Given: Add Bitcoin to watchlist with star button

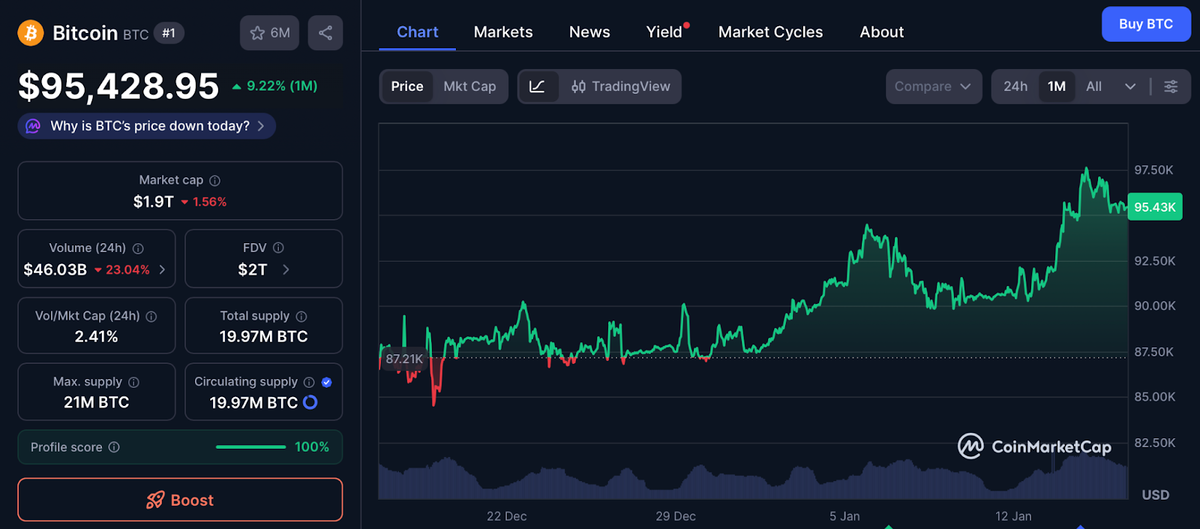Looking at the screenshot, I should 270,33.
